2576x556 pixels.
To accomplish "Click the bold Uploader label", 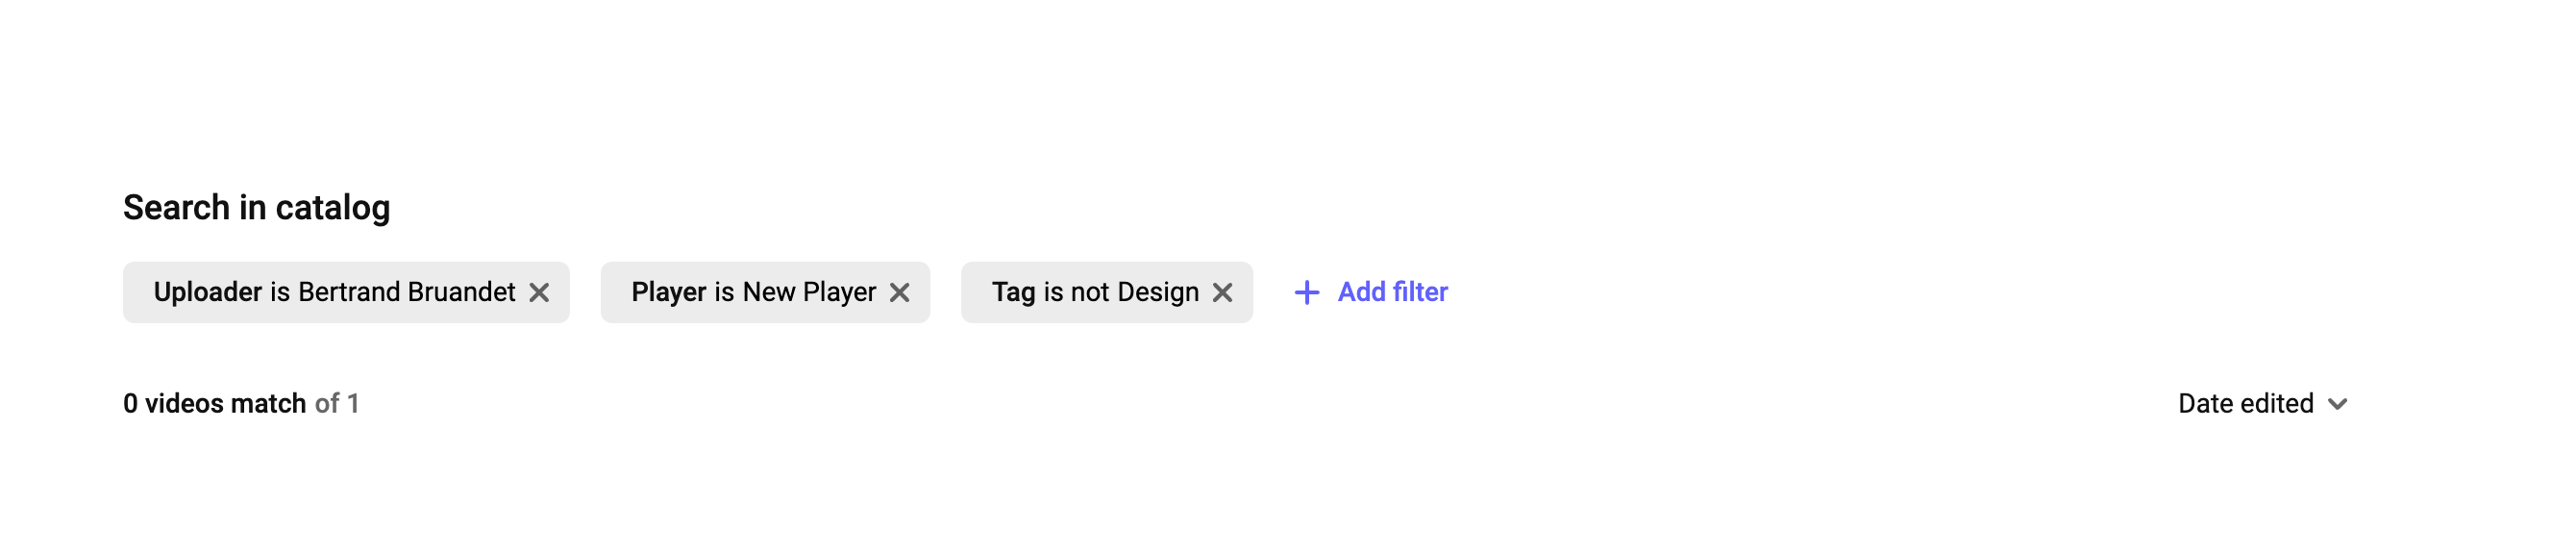I will 207,292.
